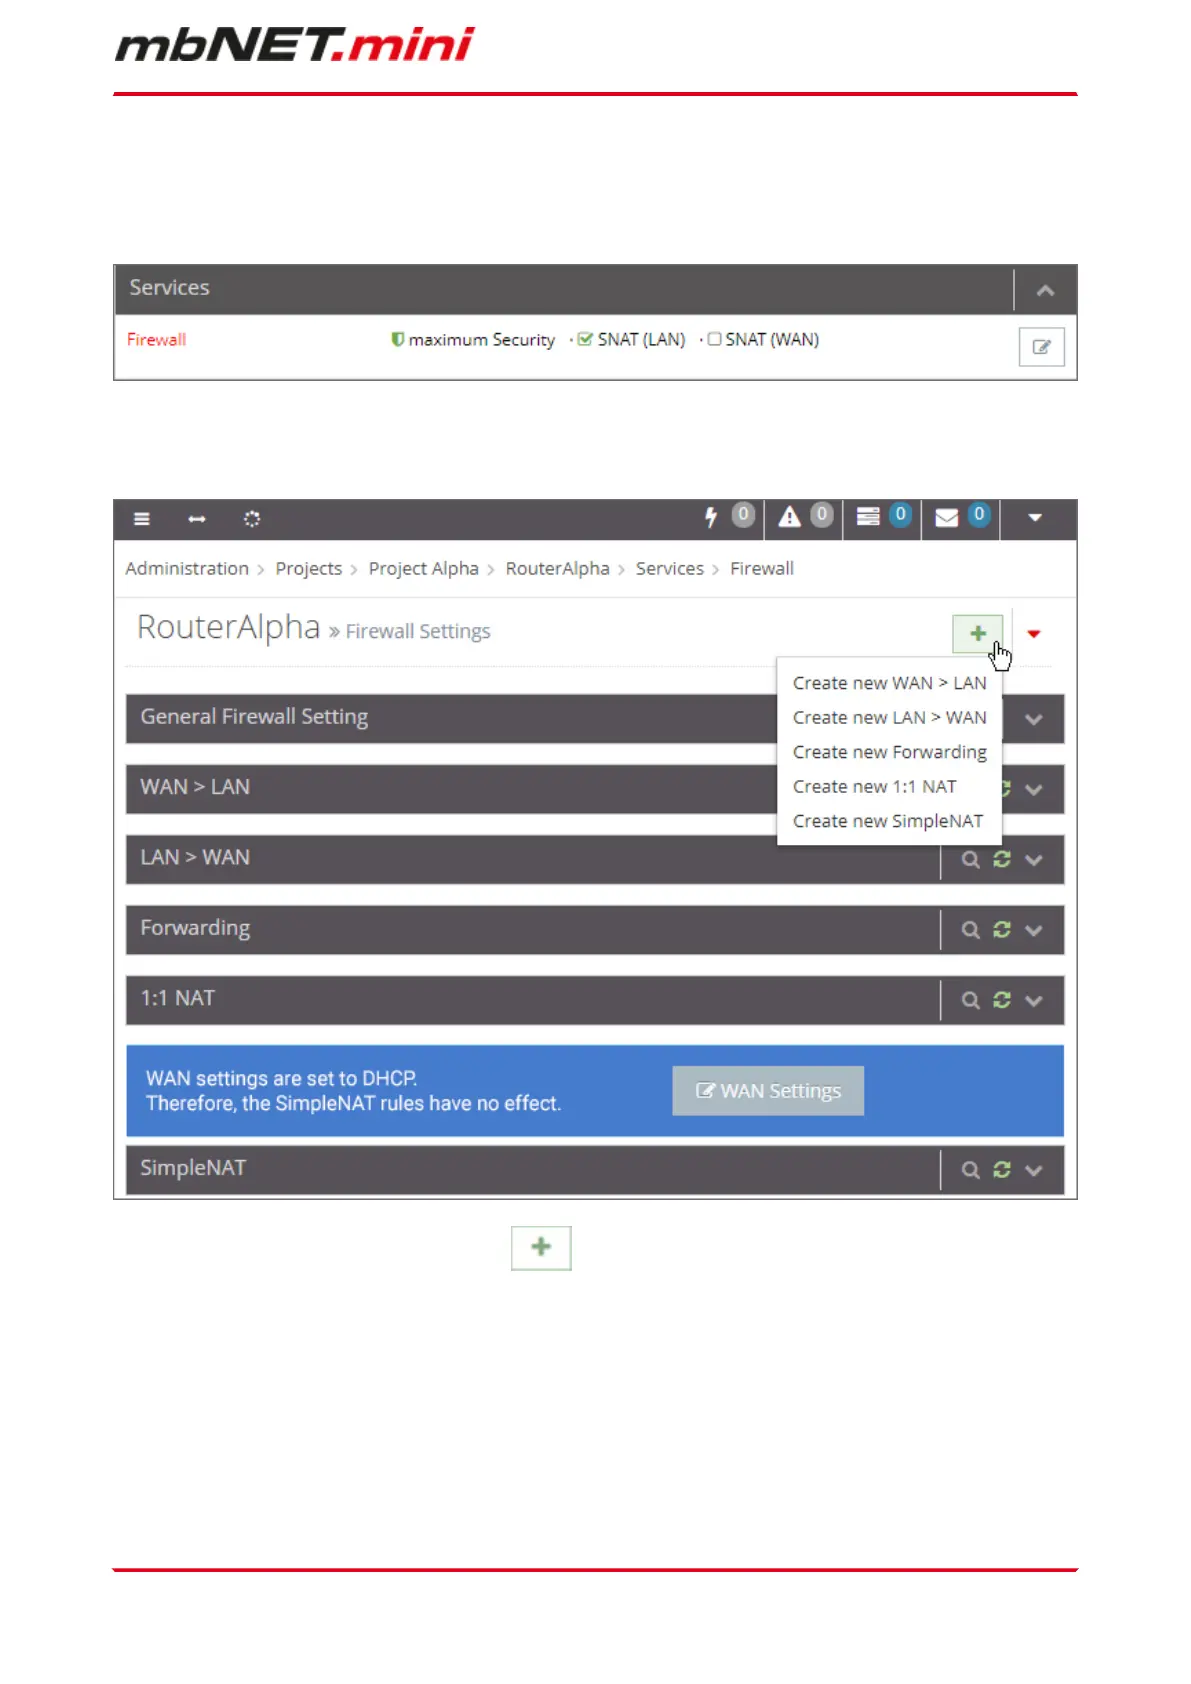Image resolution: width=1191 pixels, height=1684 pixels.
Task: Search within the Forwarding section
Action: click(x=970, y=929)
